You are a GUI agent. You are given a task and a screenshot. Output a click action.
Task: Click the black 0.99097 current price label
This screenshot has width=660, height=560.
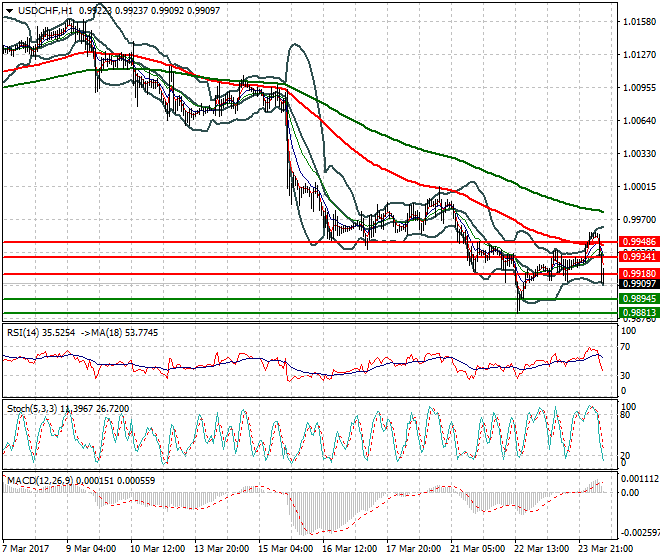tap(639, 284)
